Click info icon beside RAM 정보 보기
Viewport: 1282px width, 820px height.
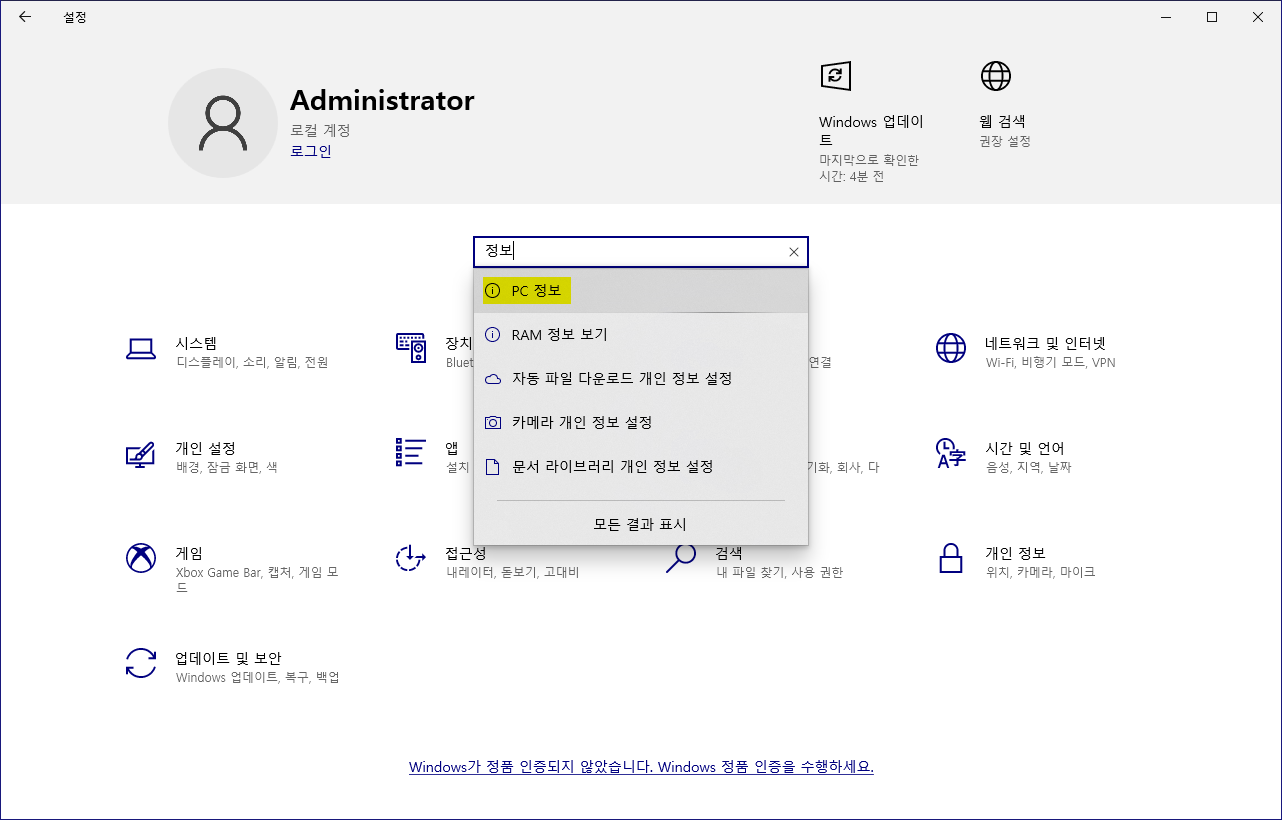(492, 335)
